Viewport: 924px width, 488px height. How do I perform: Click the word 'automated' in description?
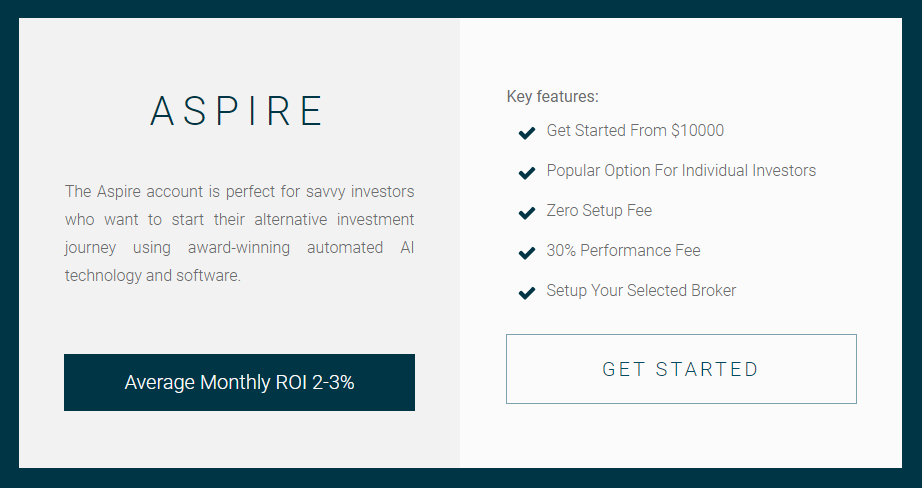click(x=345, y=248)
